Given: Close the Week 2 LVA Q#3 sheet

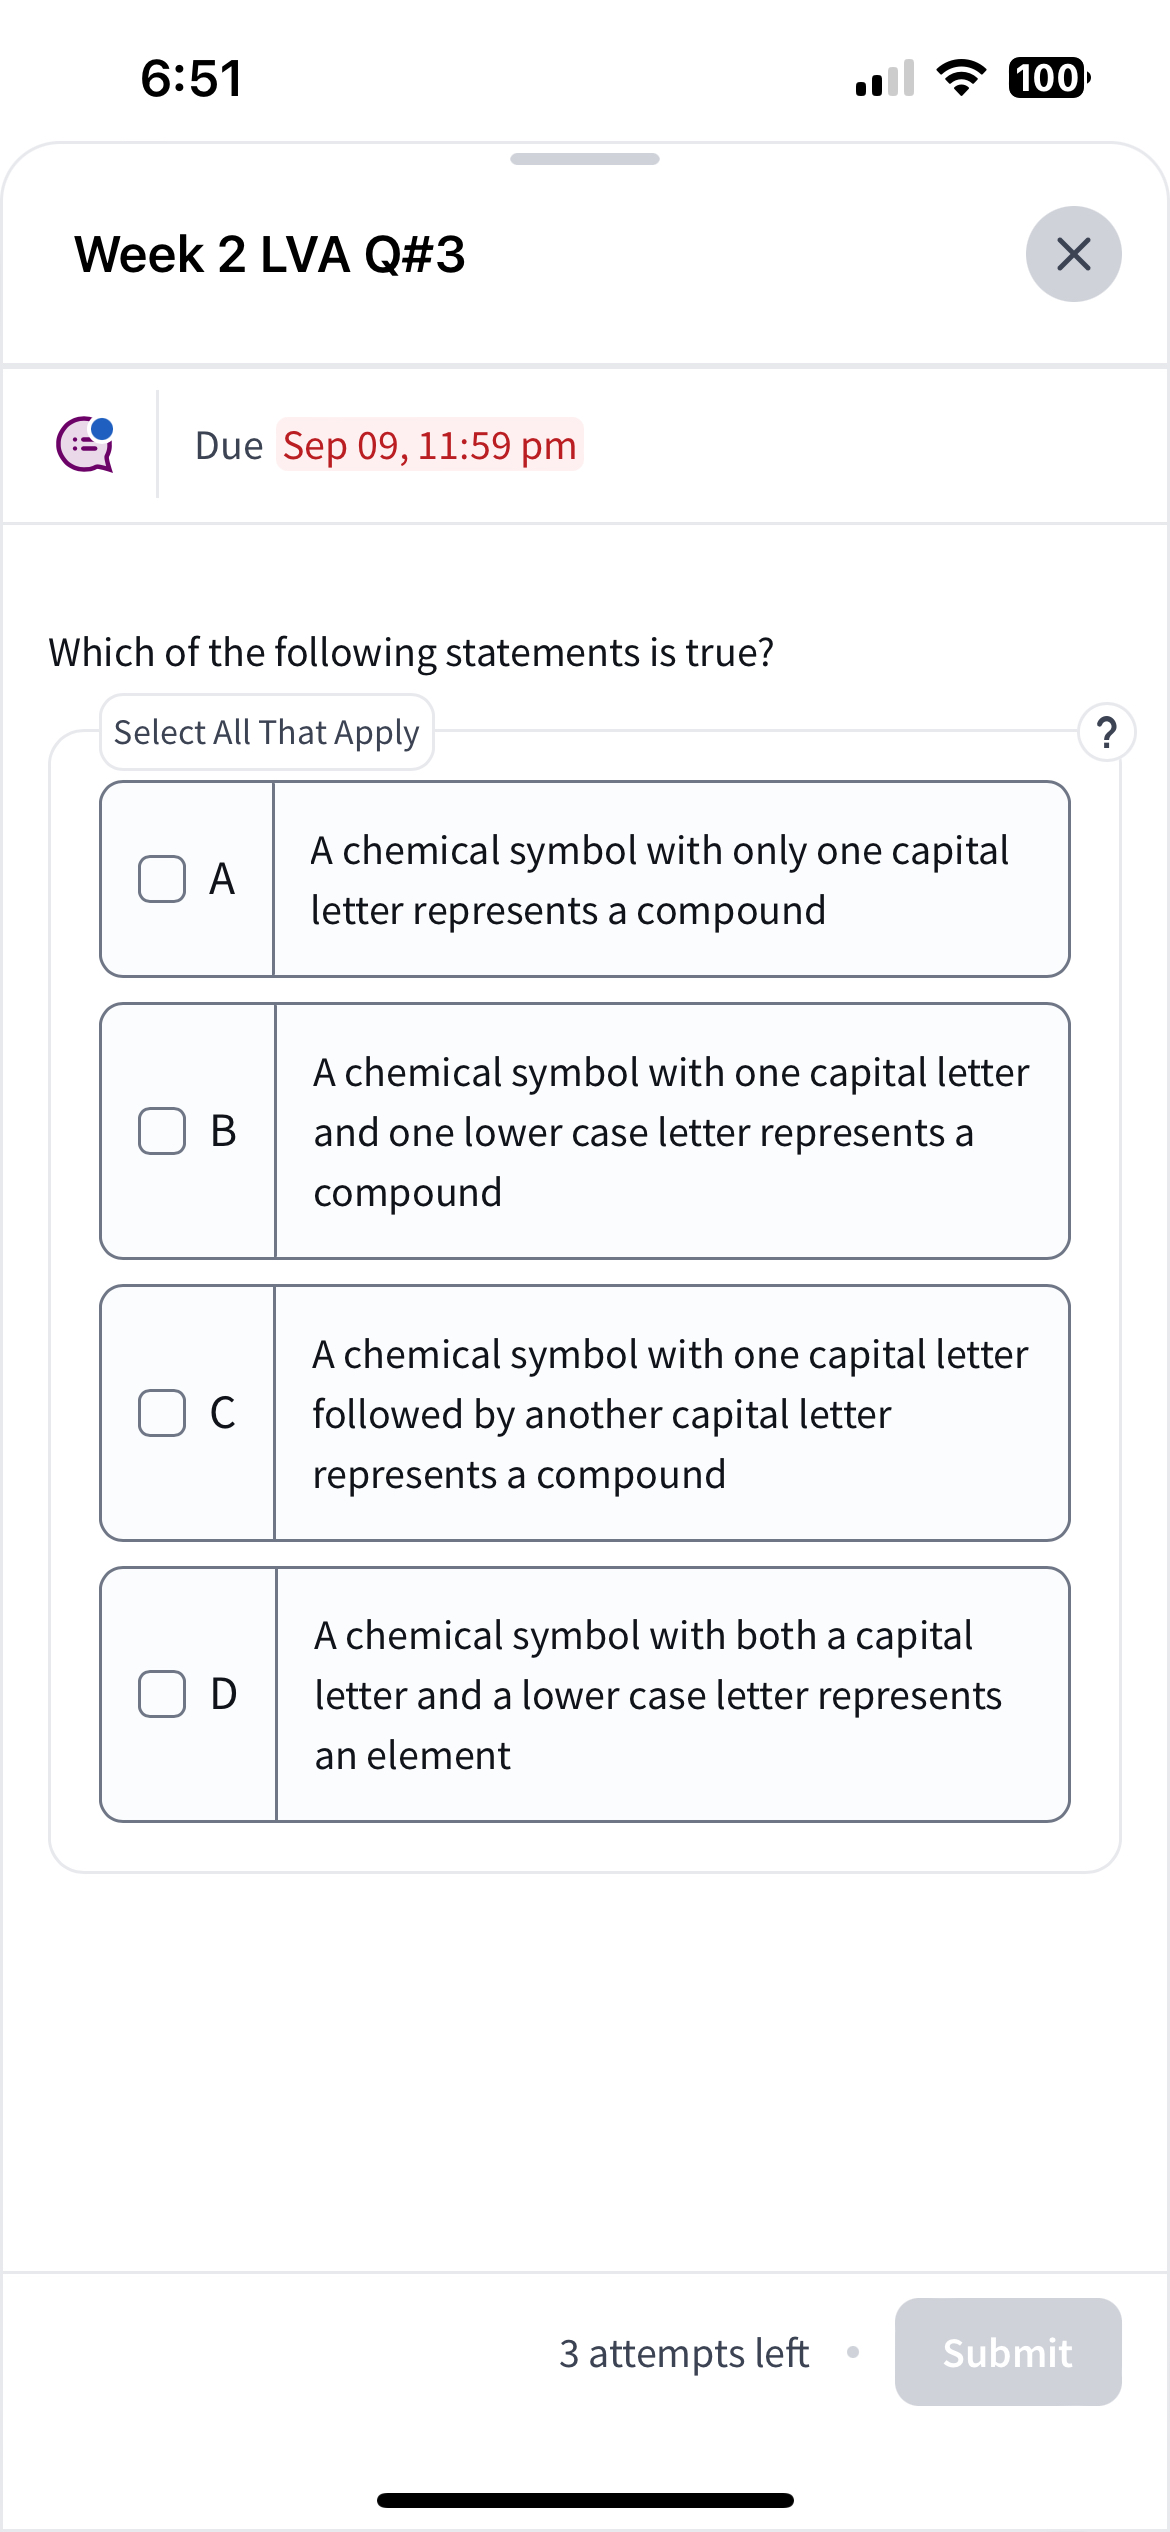Looking at the screenshot, I should coord(1073,254).
